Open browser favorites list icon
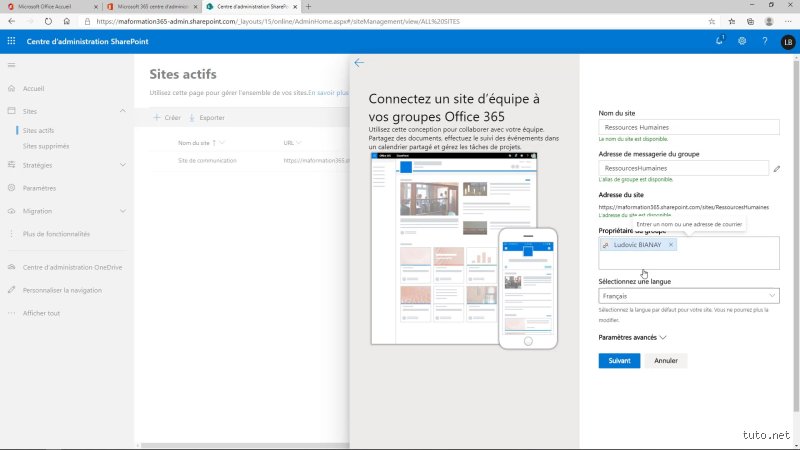Image resolution: width=800 pixels, height=450 pixels. 732,21
